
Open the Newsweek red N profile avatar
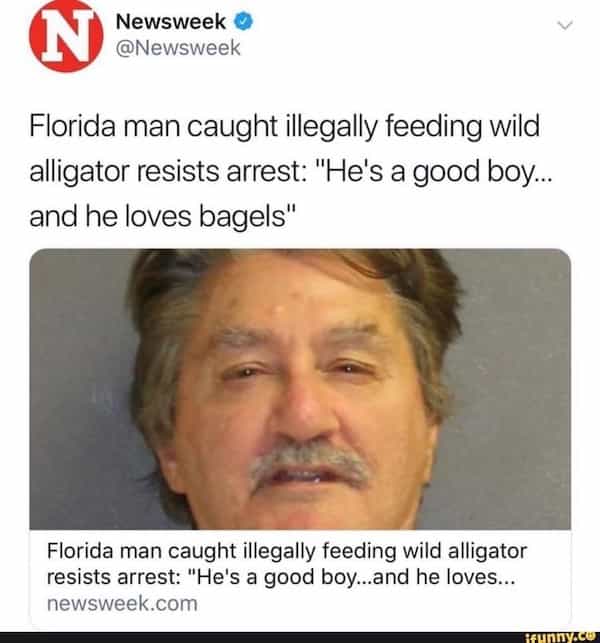66,36
